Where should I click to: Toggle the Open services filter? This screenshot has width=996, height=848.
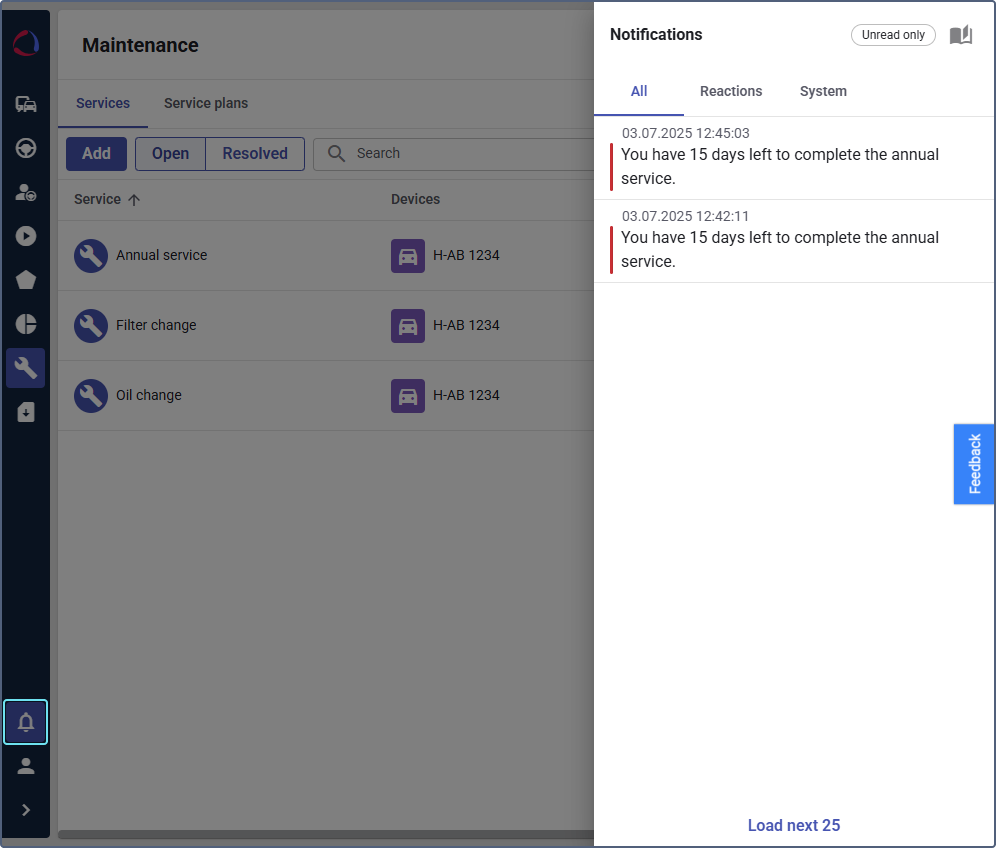click(x=170, y=154)
